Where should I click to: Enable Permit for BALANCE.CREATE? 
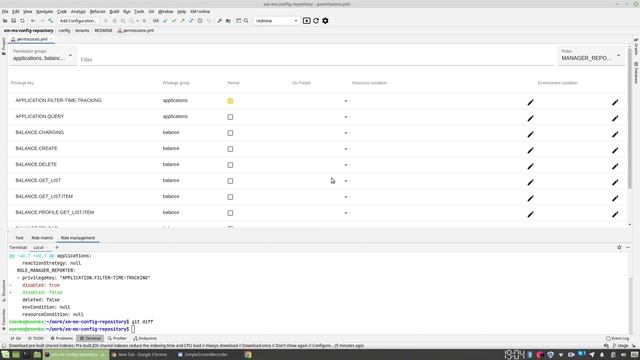click(x=230, y=149)
